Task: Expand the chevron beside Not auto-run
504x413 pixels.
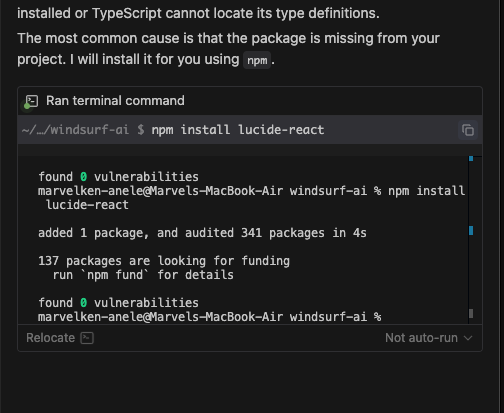Action: click(x=468, y=338)
